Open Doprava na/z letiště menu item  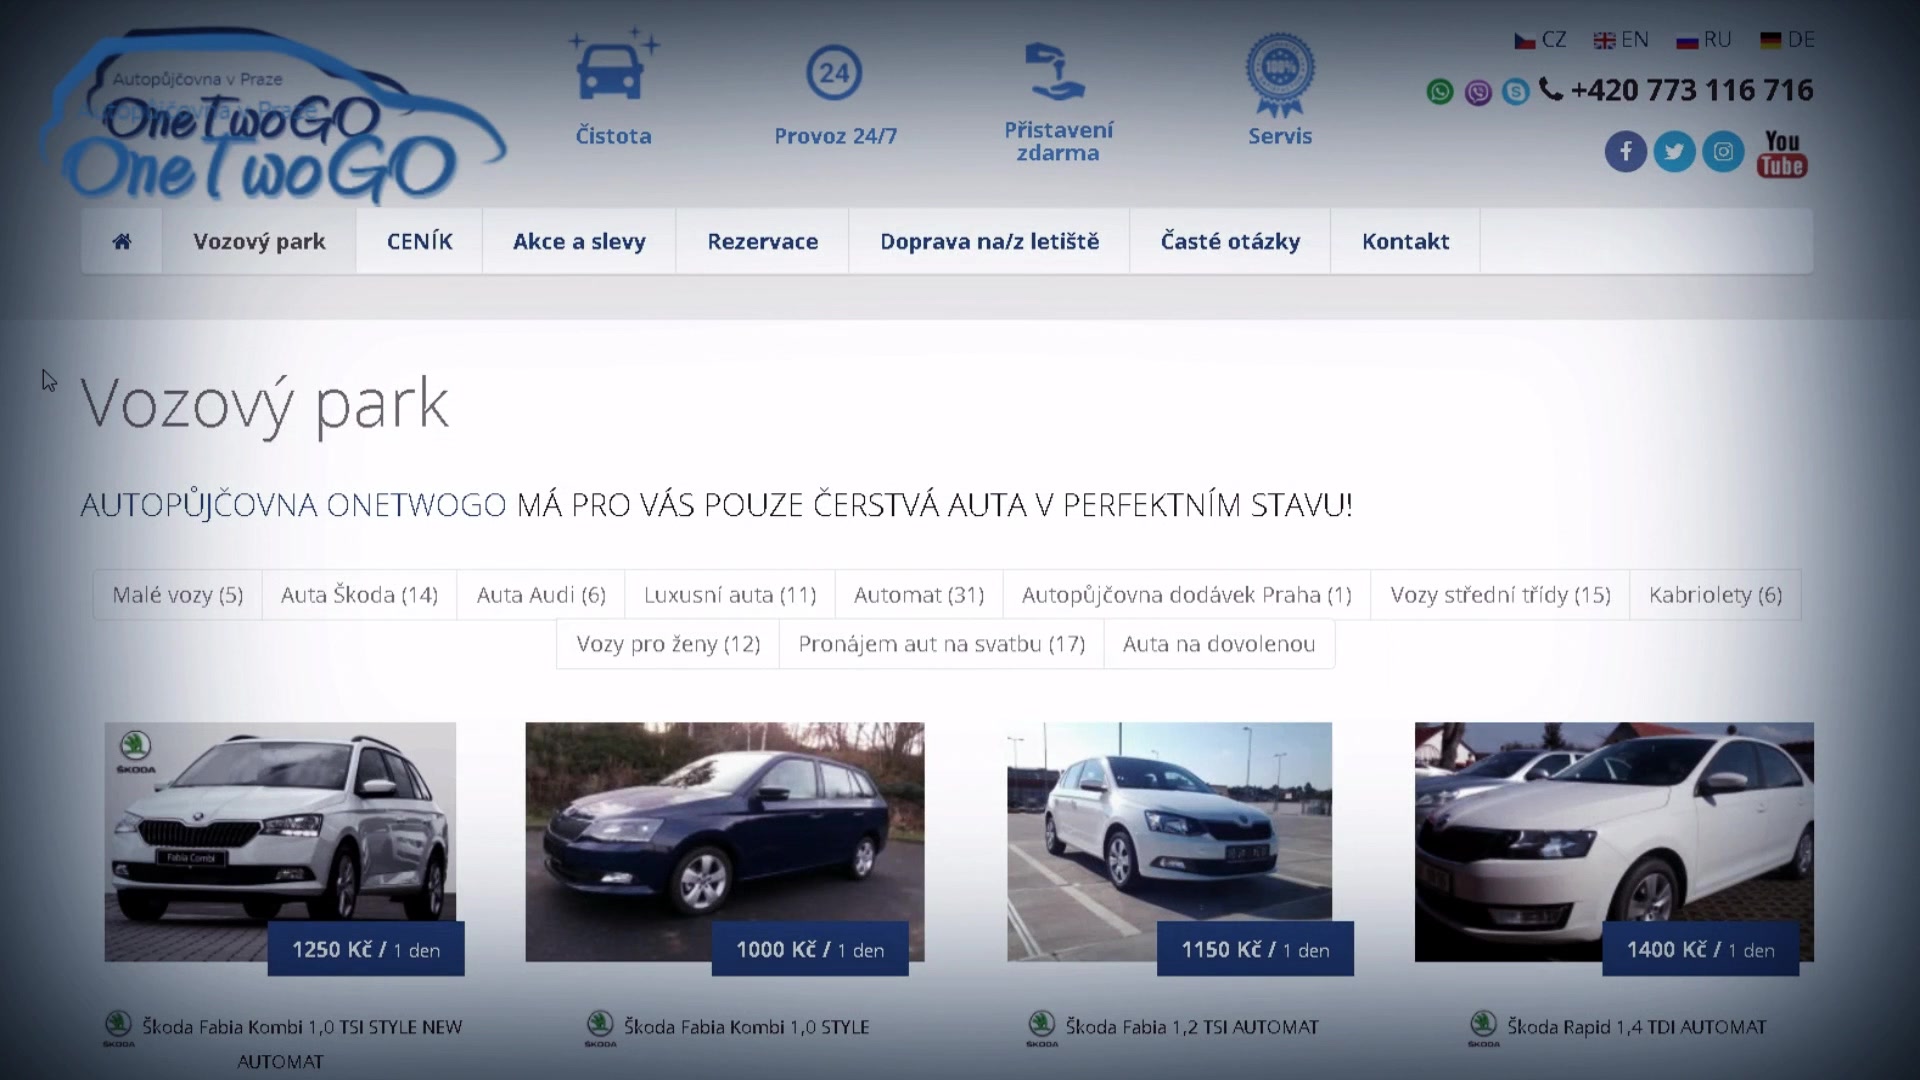(x=989, y=241)
